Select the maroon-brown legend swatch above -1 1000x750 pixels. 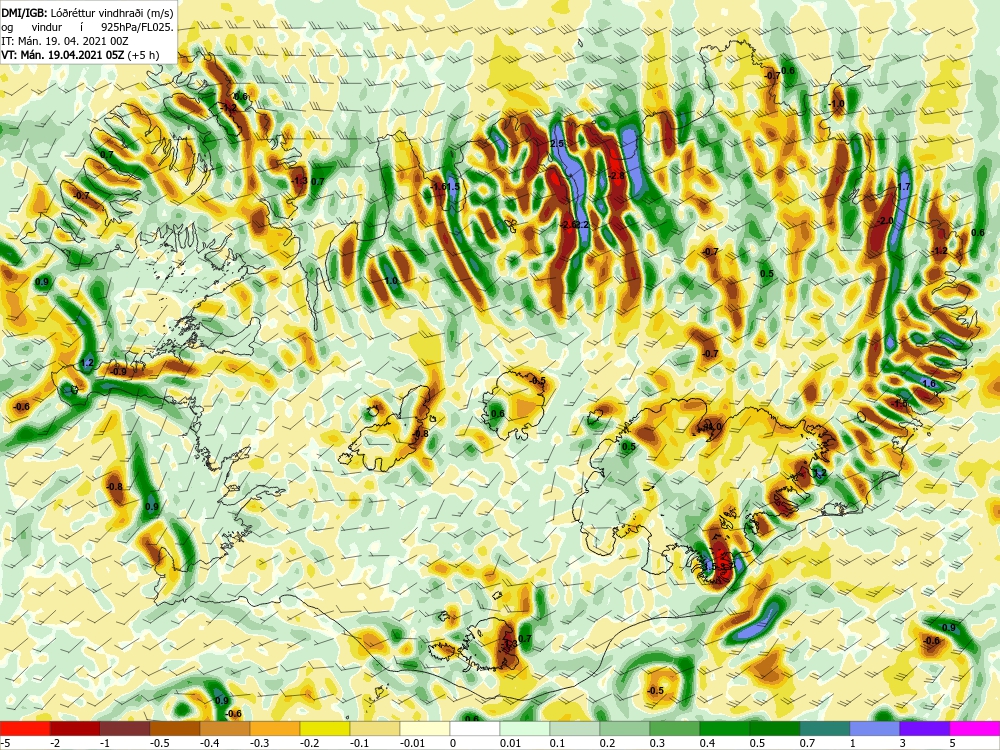click(125, 728)
